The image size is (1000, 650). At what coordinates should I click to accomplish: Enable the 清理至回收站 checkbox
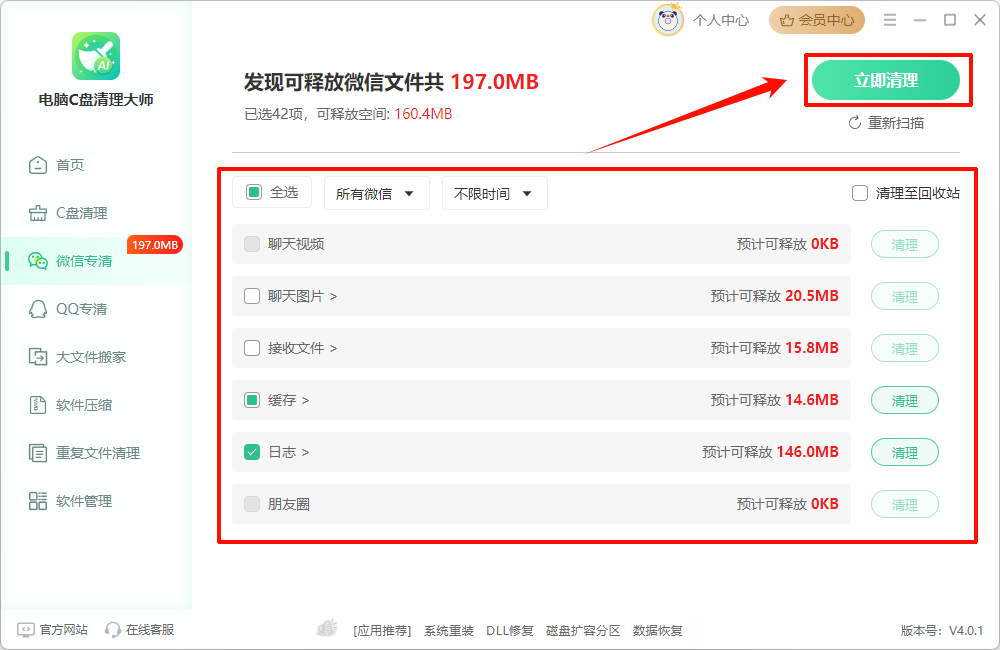pos(860,193)
